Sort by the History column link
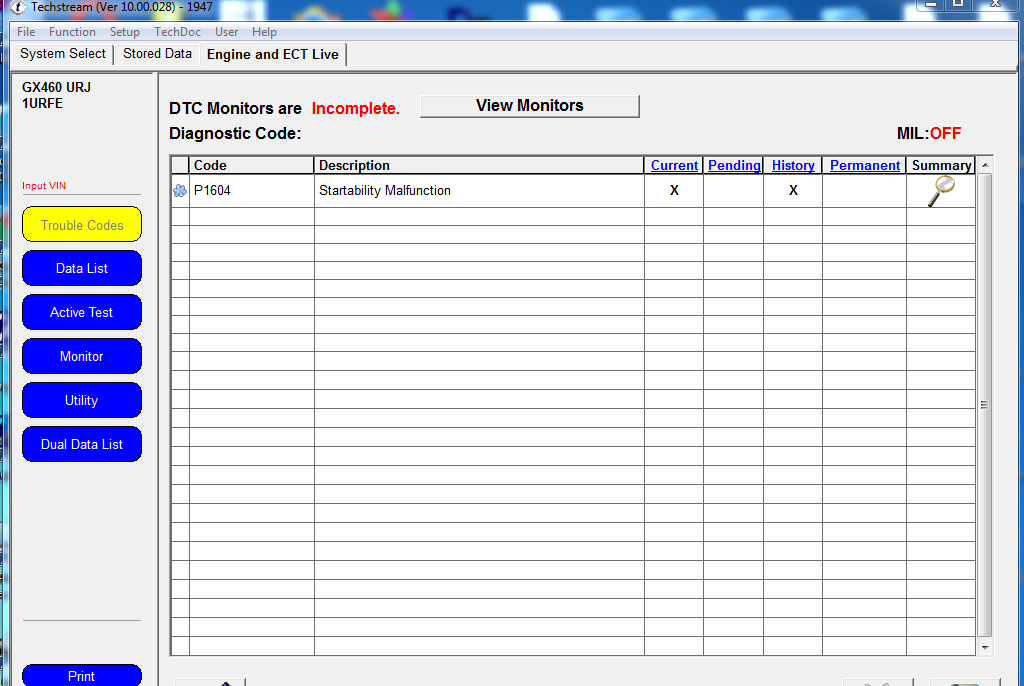The width and height of the screenshot is (1024, 686). click(793, 165)
